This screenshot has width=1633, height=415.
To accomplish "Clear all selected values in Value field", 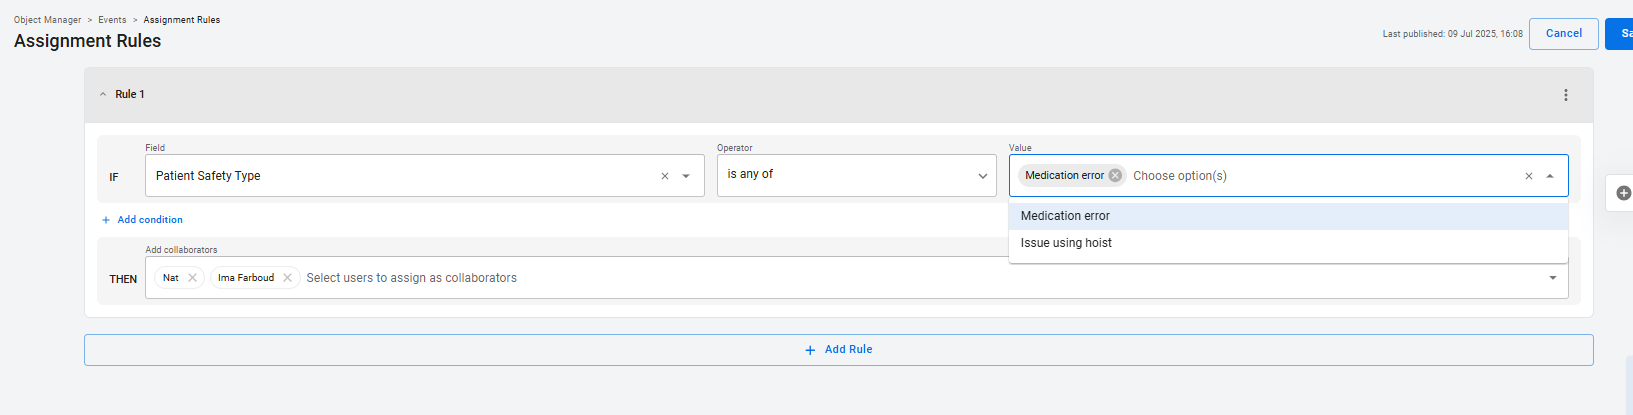I will click(1528, 177).
